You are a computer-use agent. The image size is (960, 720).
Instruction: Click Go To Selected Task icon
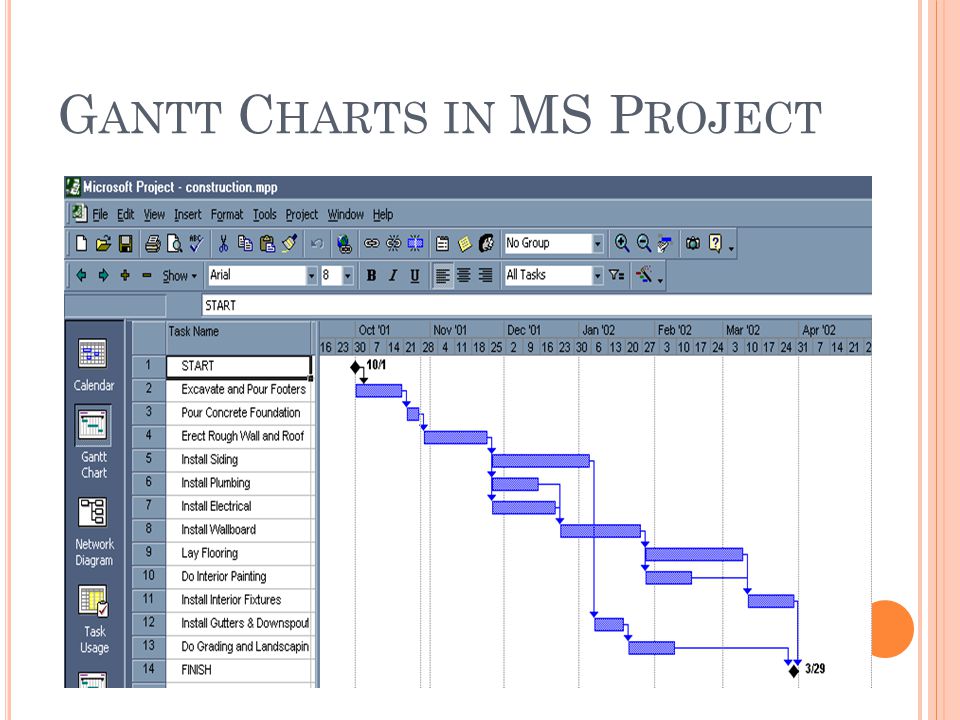point(665,244)
